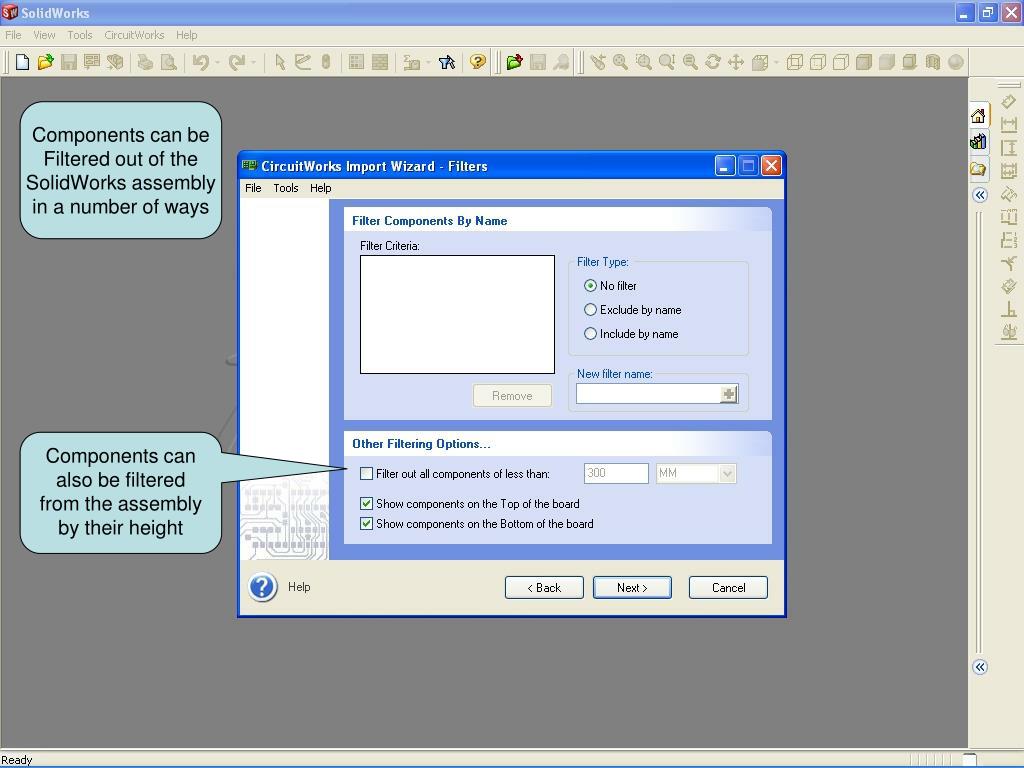Image resolution: width=1024 pixels, height=768 pixels.
Task: Open the Design Library task pane icon
Action: click(978, 142)
